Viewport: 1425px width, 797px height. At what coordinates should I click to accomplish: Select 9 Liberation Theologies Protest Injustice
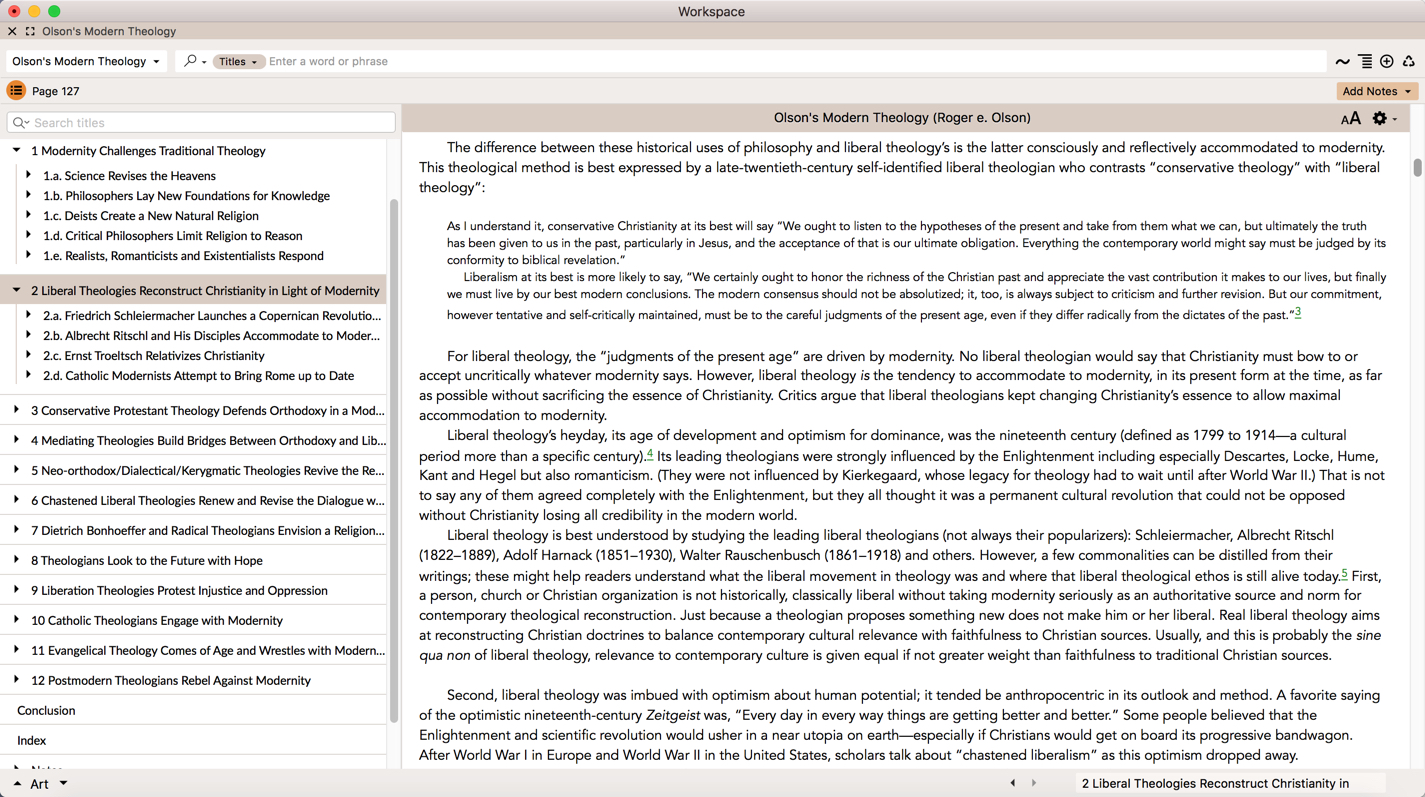coord(179,590)
